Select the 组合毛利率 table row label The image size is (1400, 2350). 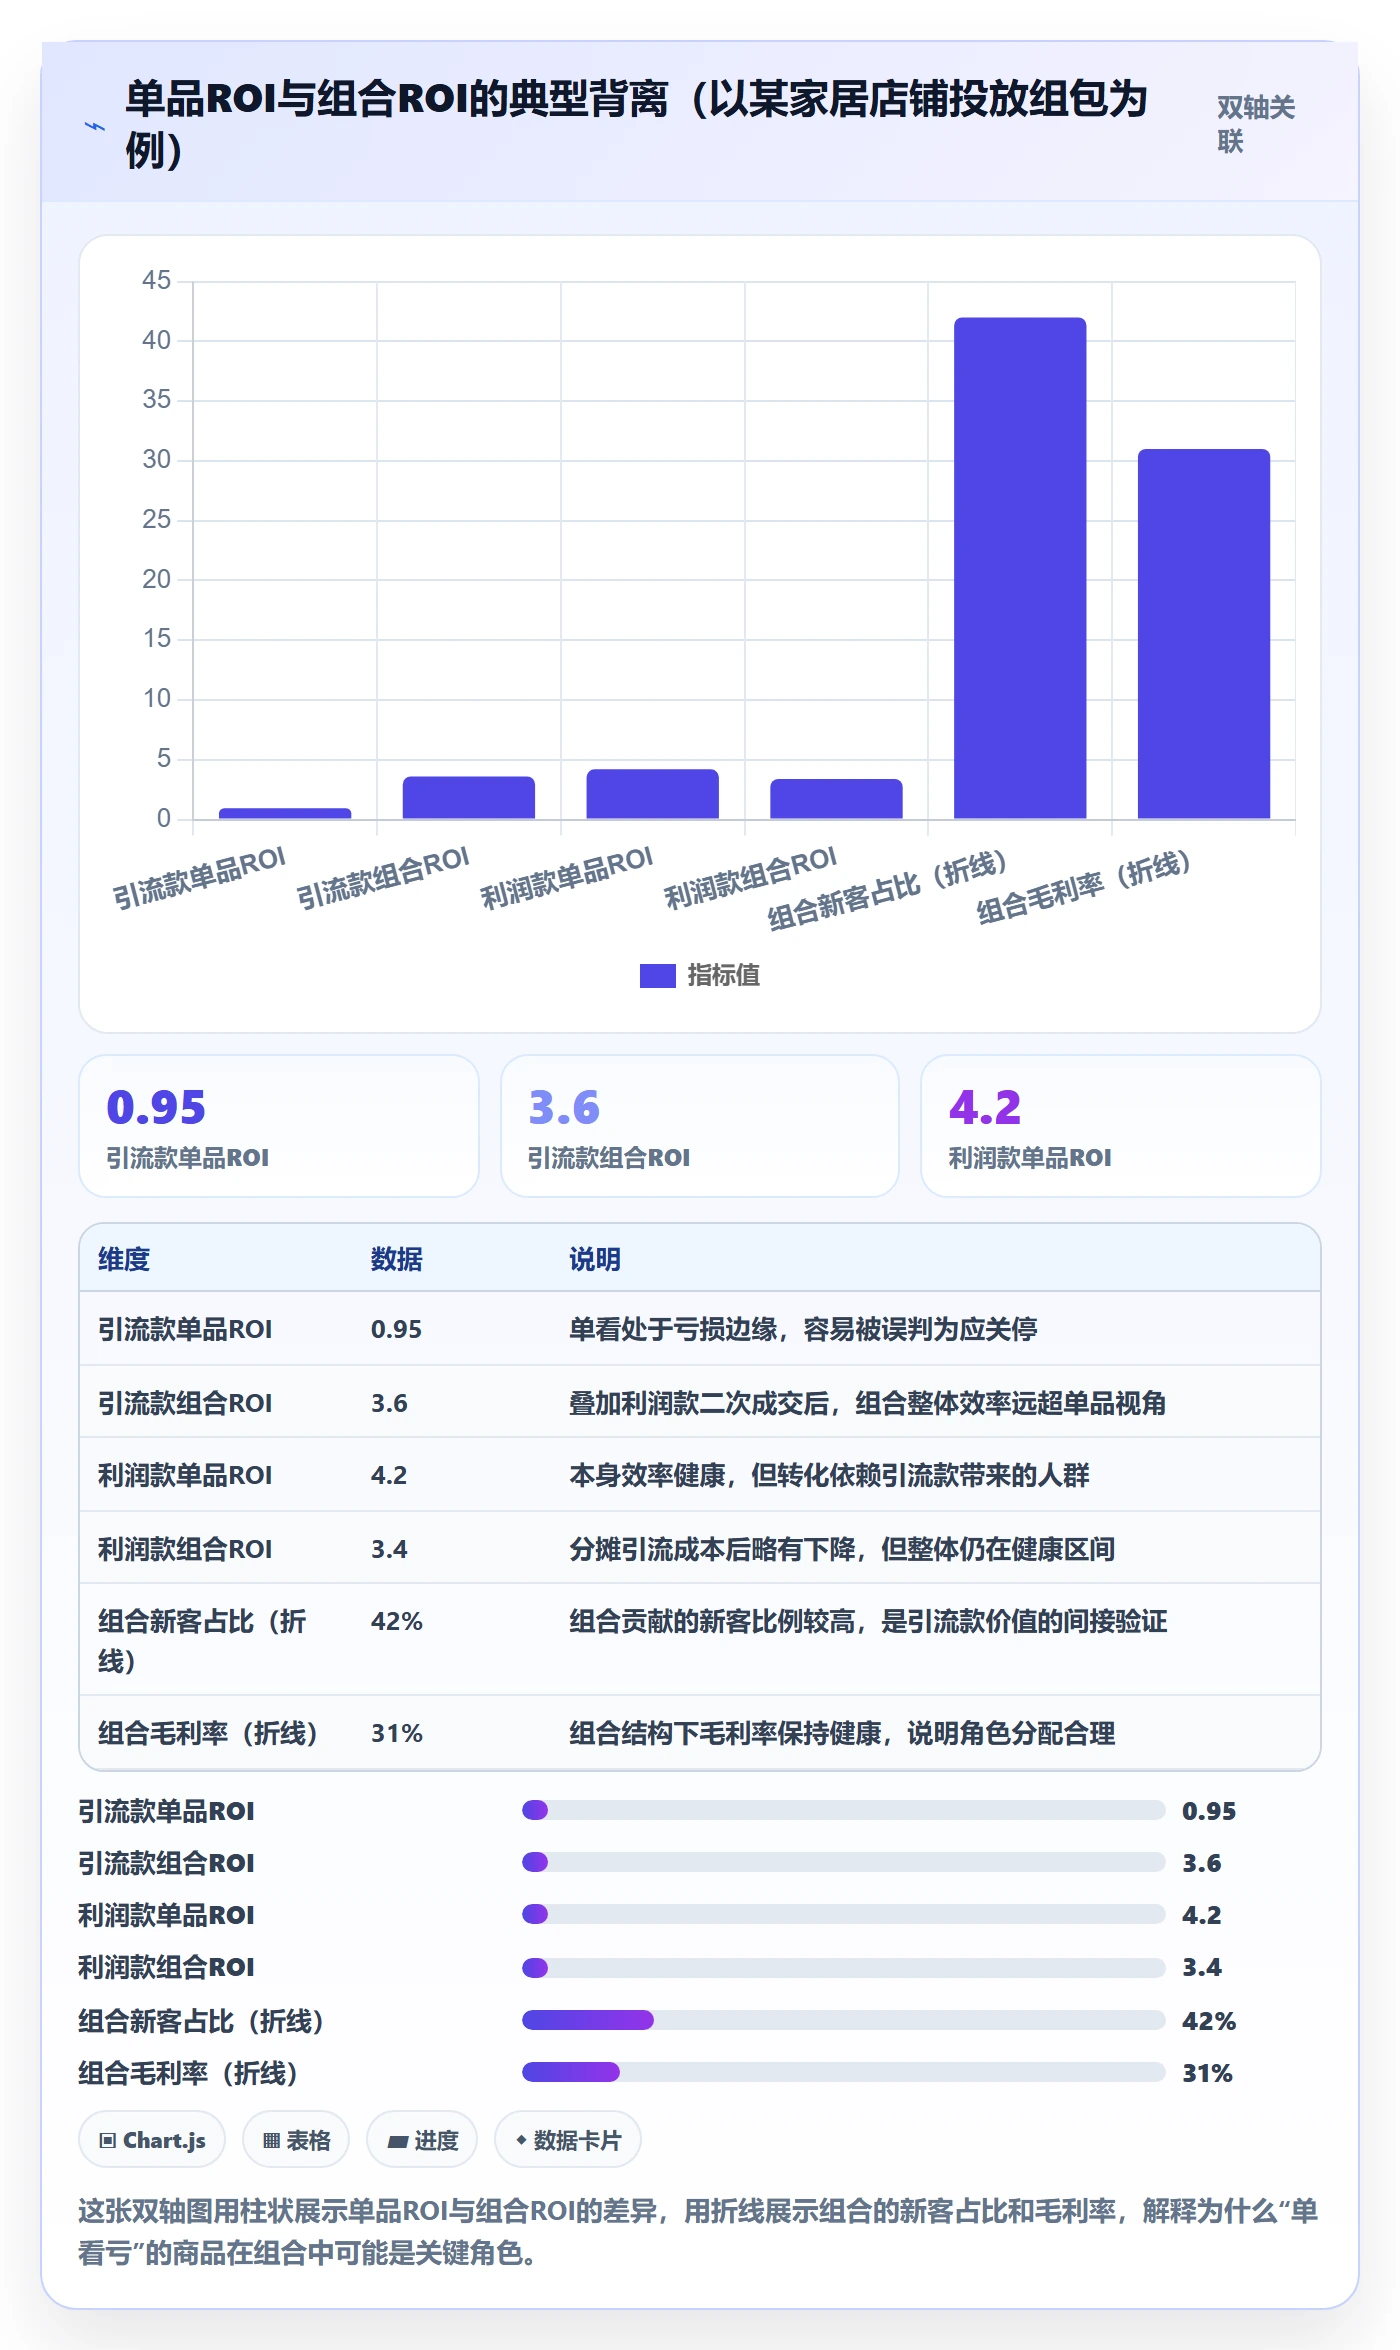coord(209,1733)
